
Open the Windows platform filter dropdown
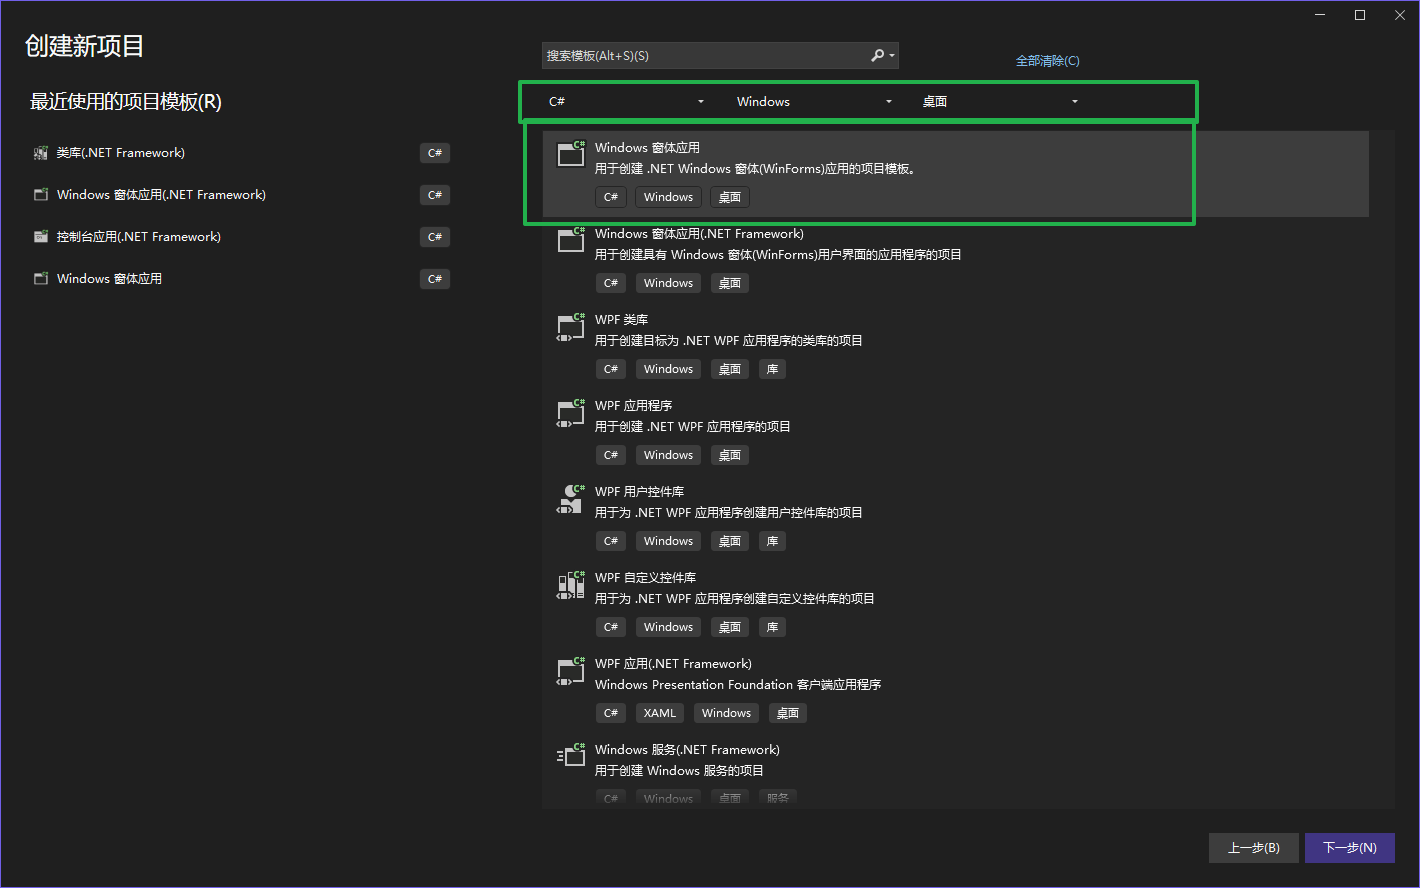814,102
